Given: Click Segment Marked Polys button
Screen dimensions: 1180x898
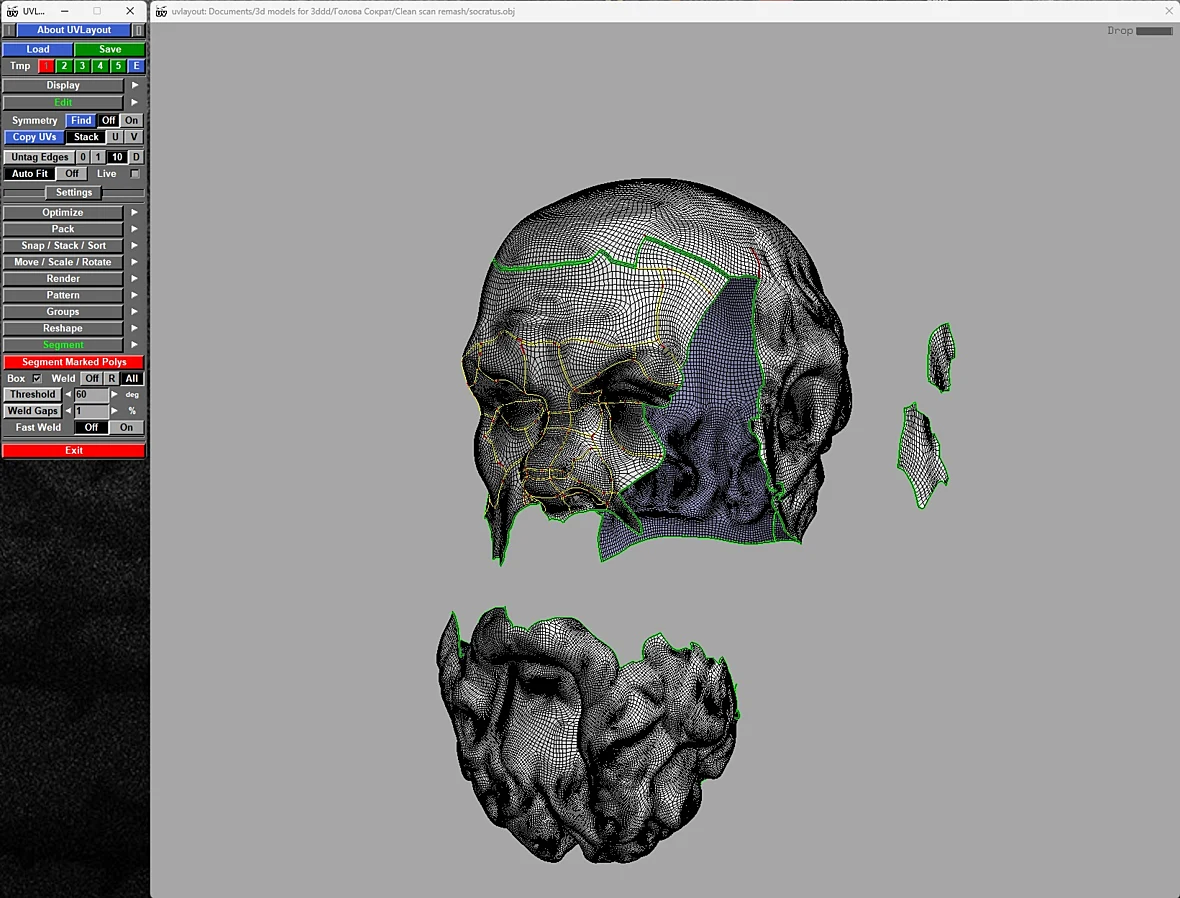Looking at the screenshot, I should coord(74,362).
